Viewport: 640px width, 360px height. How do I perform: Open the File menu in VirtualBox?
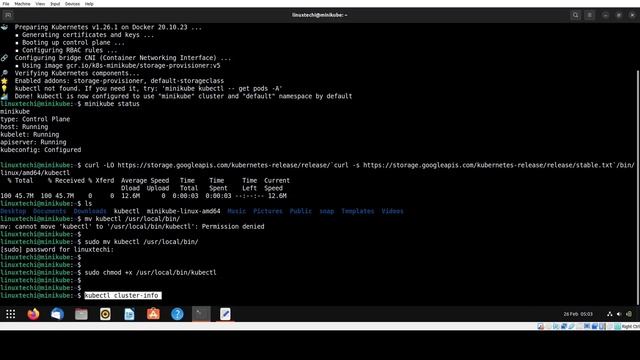point(6,4)
